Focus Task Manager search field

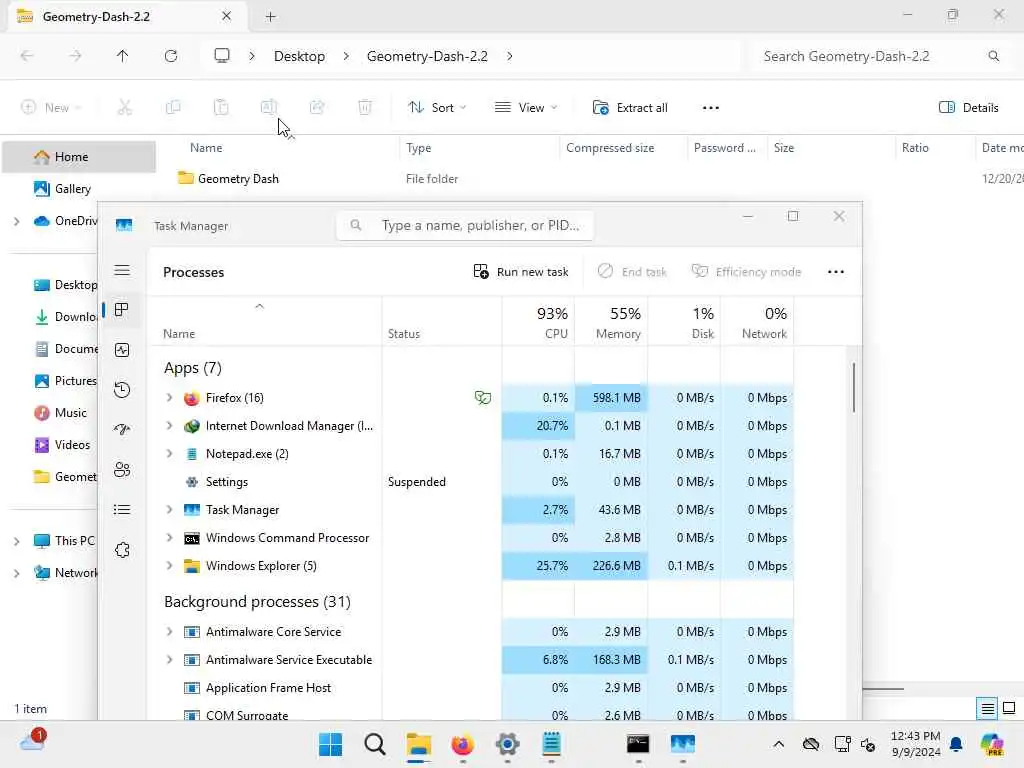click(x=465, y=225)
